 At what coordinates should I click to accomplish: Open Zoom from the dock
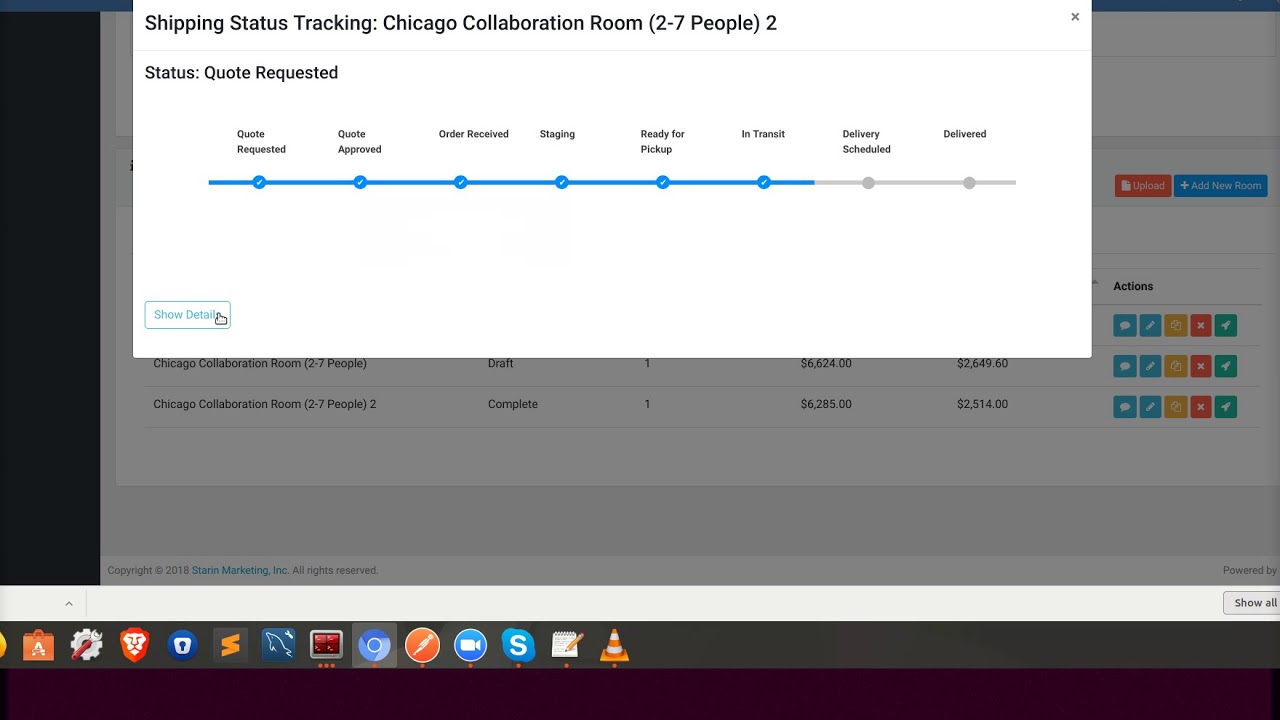coord(470,646)
